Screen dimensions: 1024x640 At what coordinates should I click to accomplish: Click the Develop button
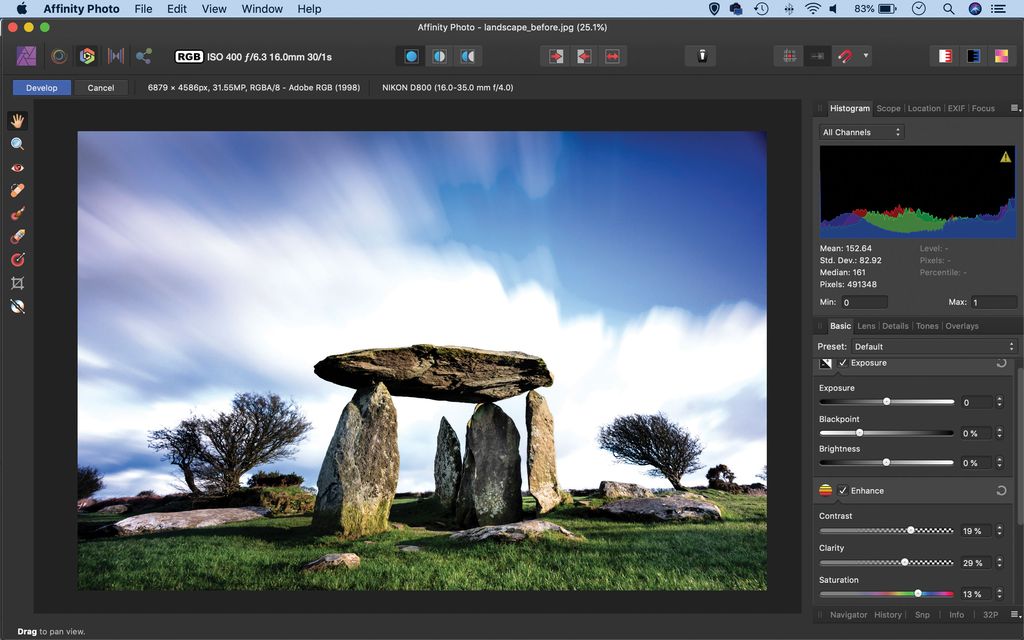pyautogui.click(x=40, y=87)
